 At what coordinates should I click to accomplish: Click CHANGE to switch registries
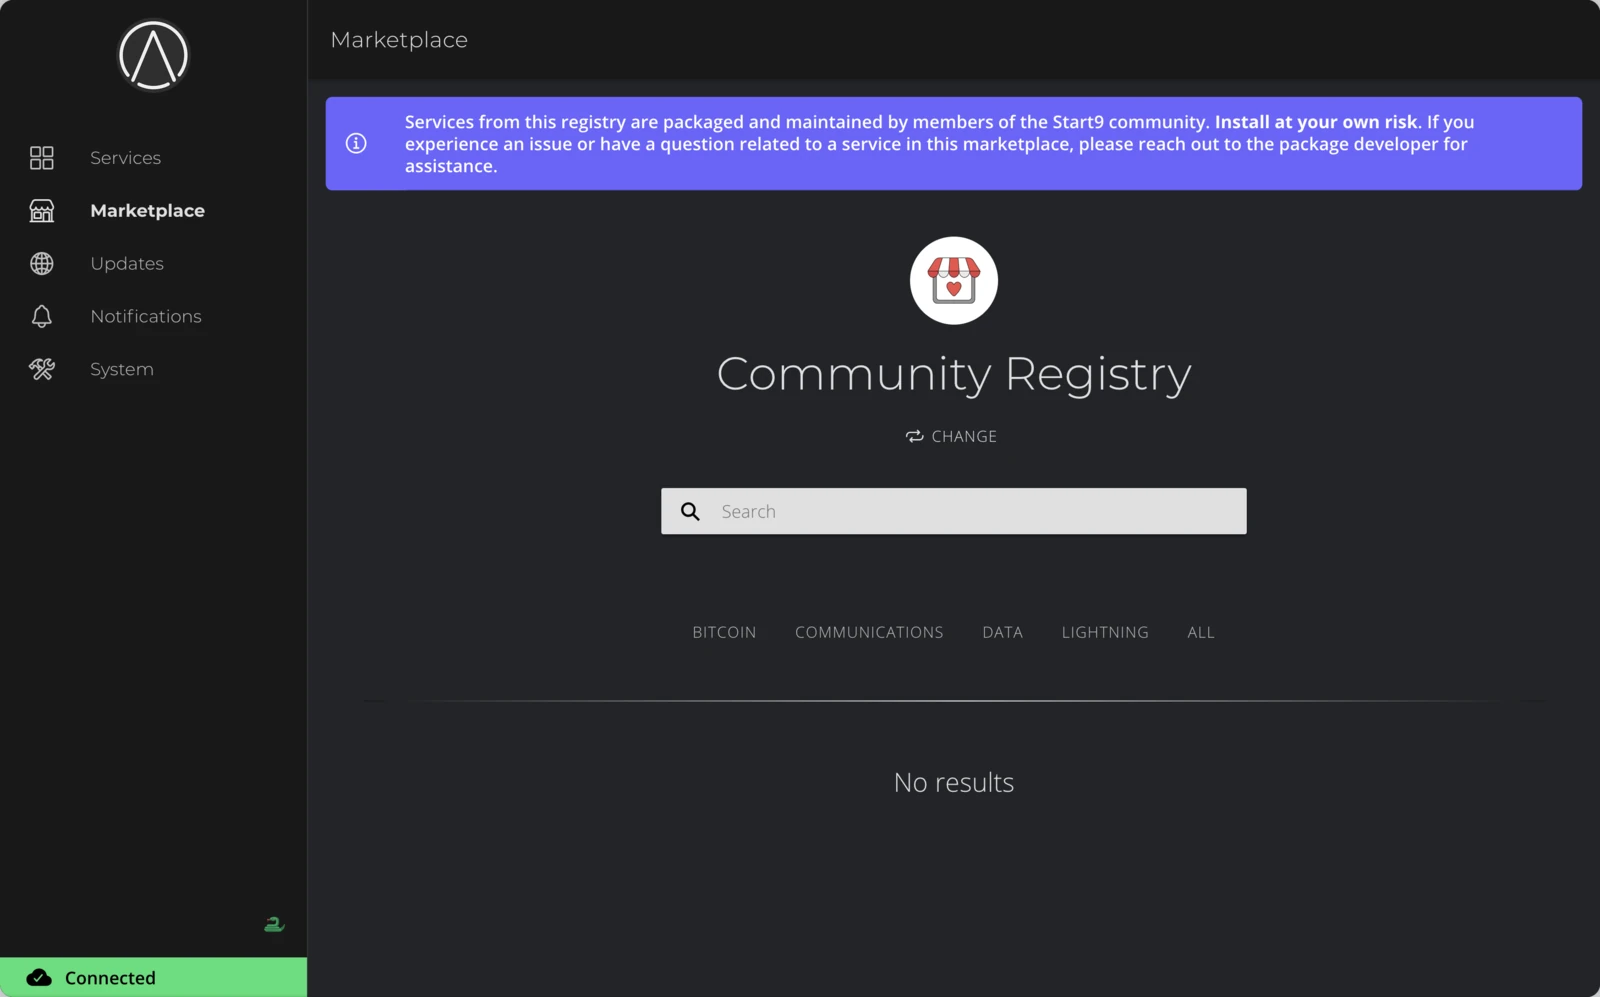[951, 436]
